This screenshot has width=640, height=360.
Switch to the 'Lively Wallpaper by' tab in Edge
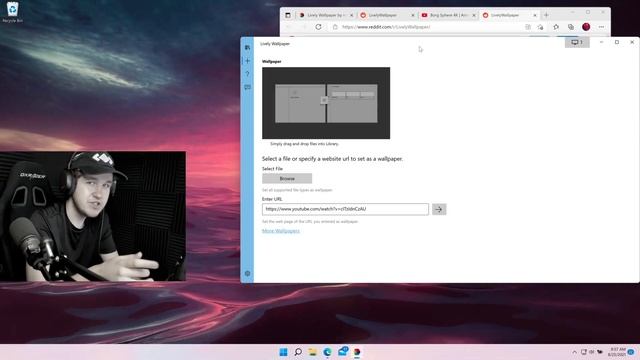(325, 15)
